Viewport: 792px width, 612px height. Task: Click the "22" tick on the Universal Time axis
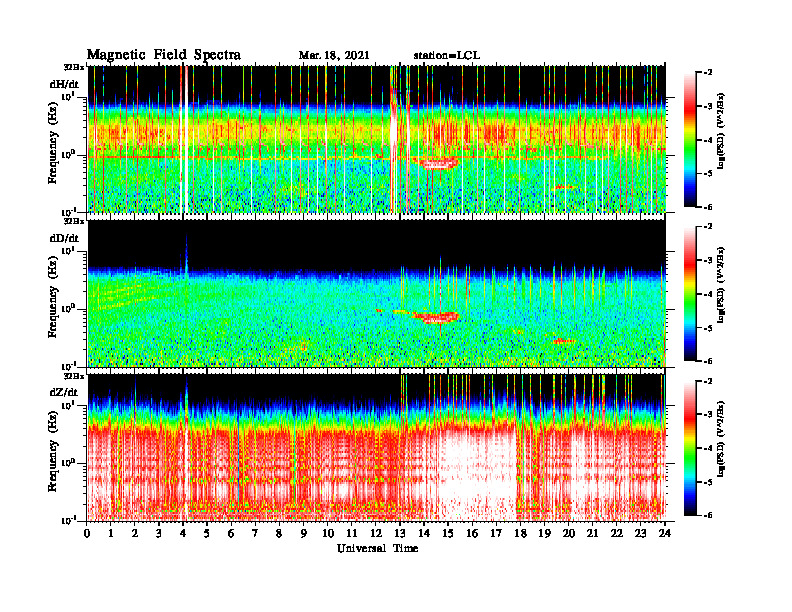[x=617, y=534]
